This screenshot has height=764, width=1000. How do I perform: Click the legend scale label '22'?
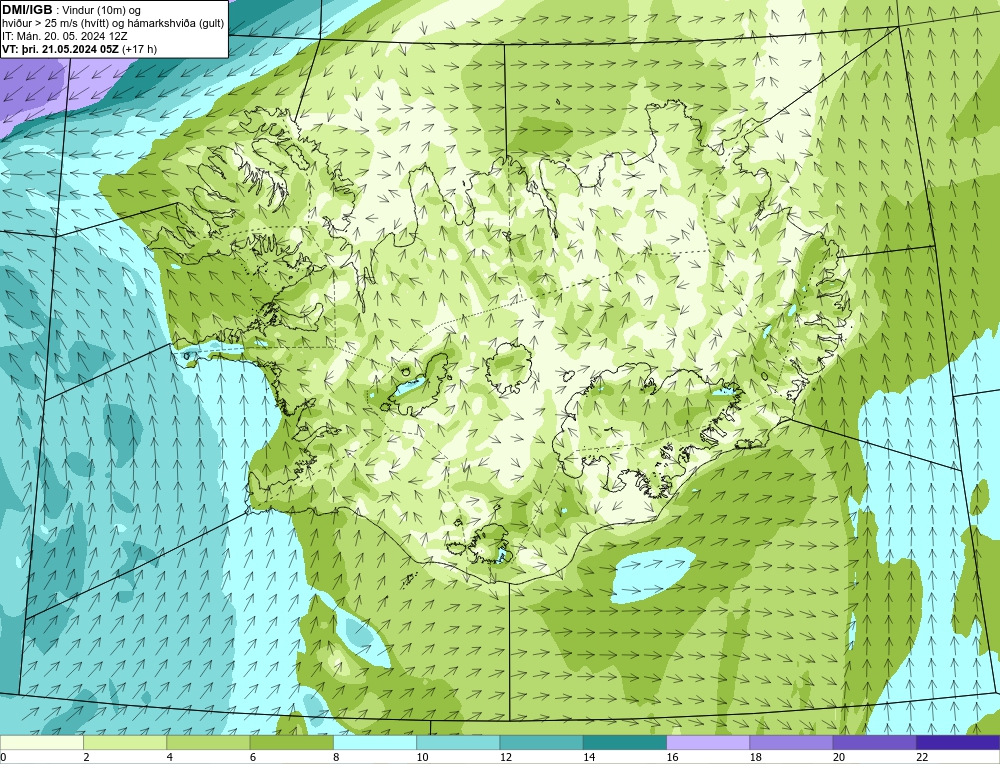pyautogui.click(x=922, y=757)
